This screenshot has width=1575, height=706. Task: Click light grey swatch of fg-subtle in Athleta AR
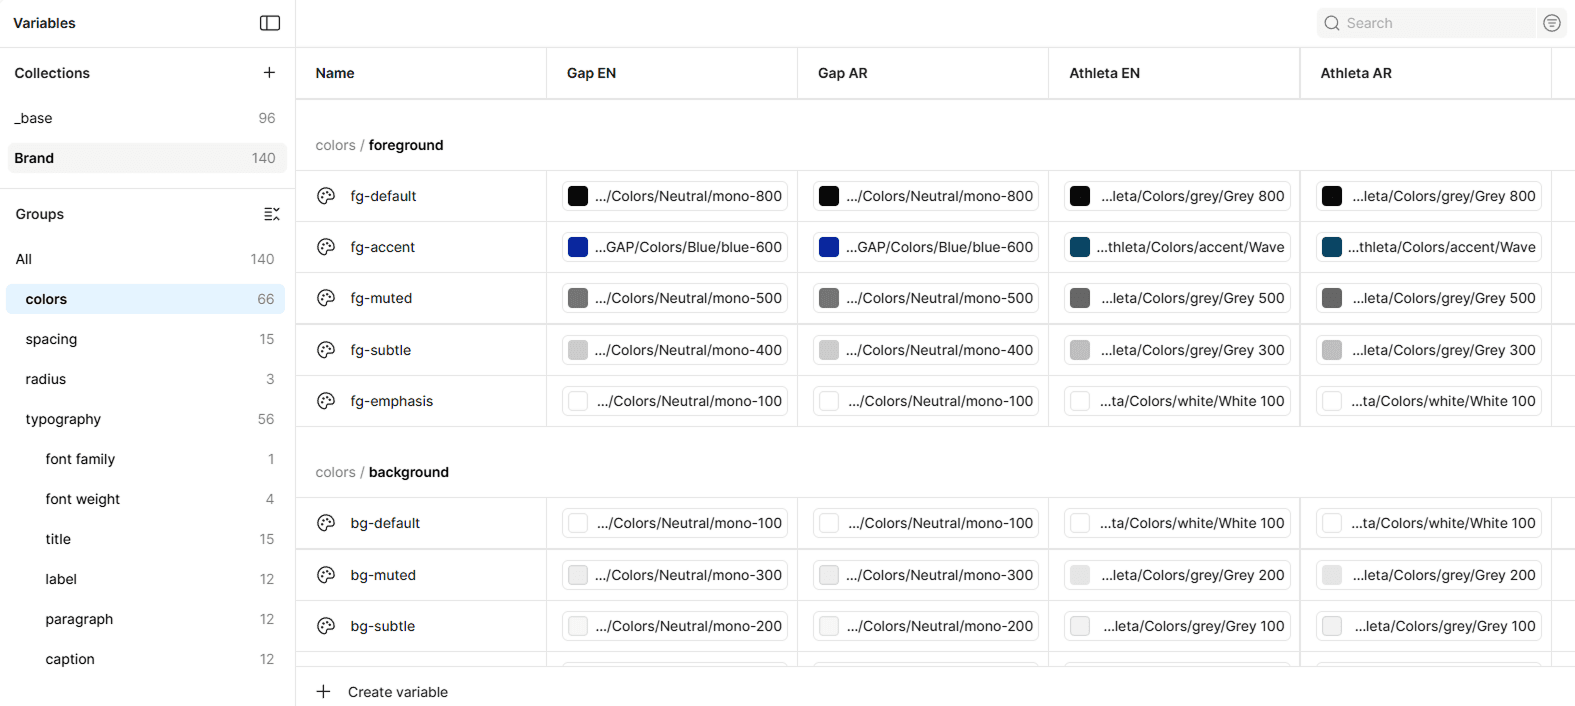(x=1332, y=350)
